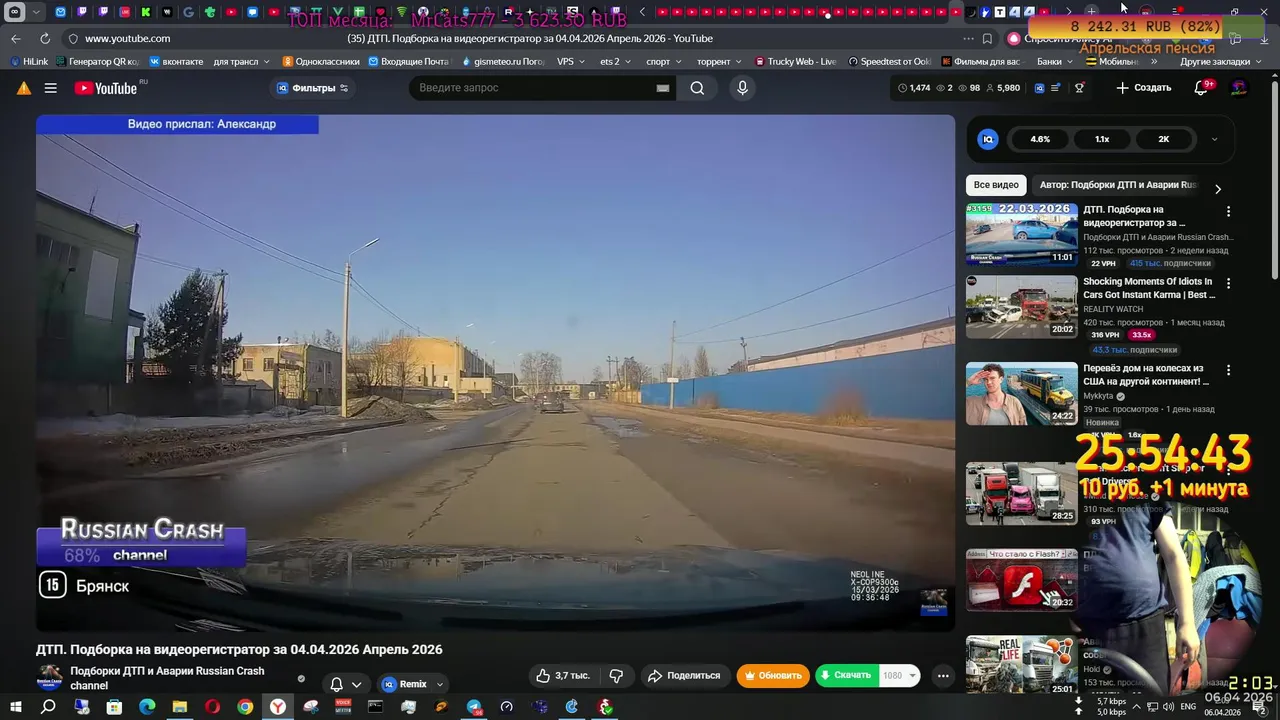Viewport: 1280px width, 720px height.
Task: Expand VPS bookmarks folder
Action: click(571, 61)
